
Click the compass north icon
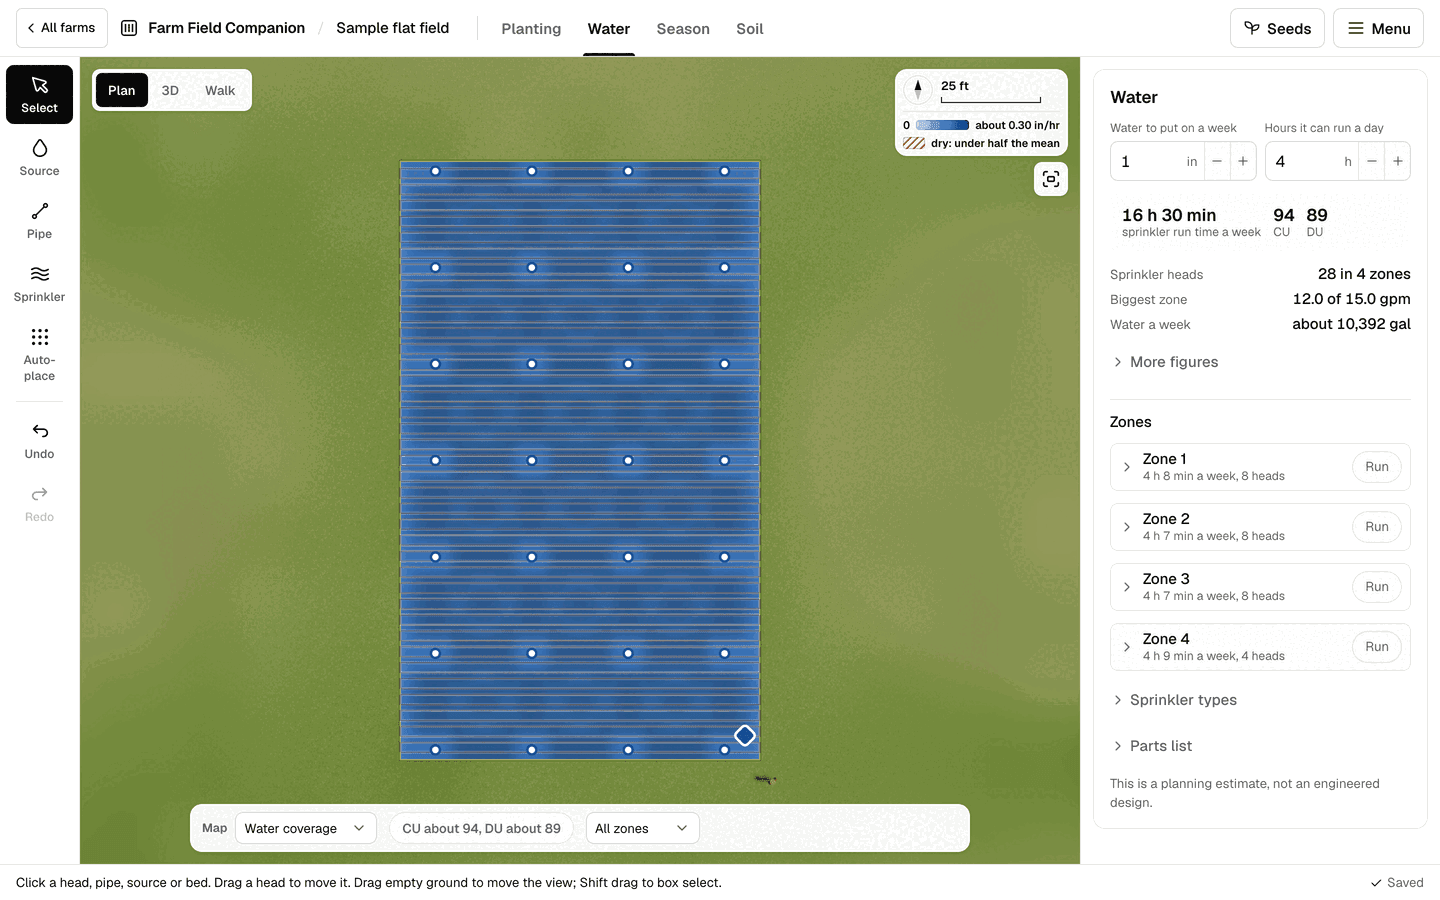pyautogui.click(x=917, y=89)
